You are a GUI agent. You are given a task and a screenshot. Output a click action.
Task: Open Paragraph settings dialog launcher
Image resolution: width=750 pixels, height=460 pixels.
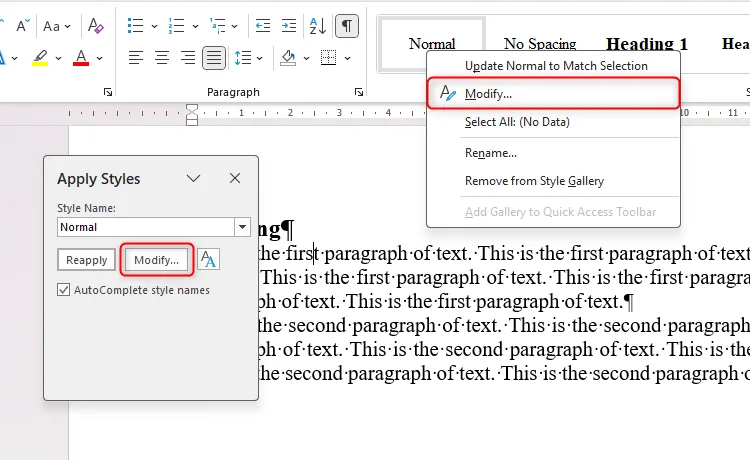point(359,92)
